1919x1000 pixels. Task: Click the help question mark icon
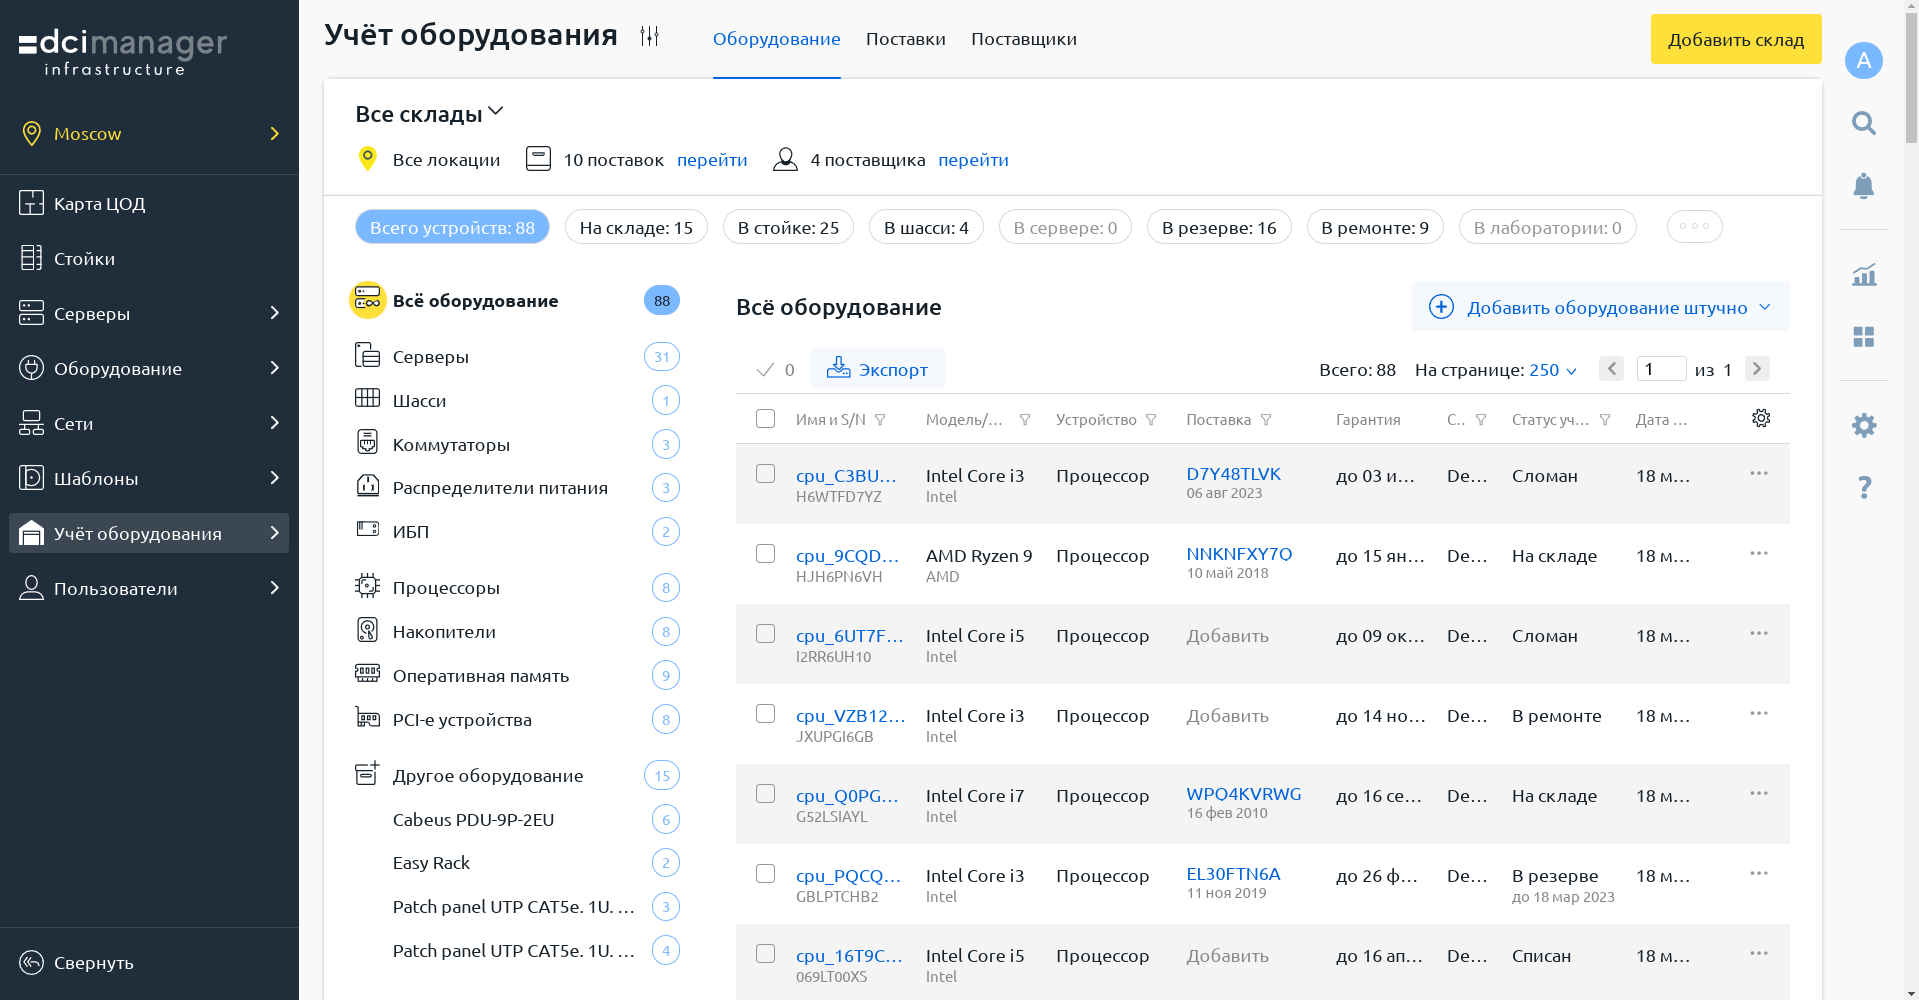click(1863, 487)
